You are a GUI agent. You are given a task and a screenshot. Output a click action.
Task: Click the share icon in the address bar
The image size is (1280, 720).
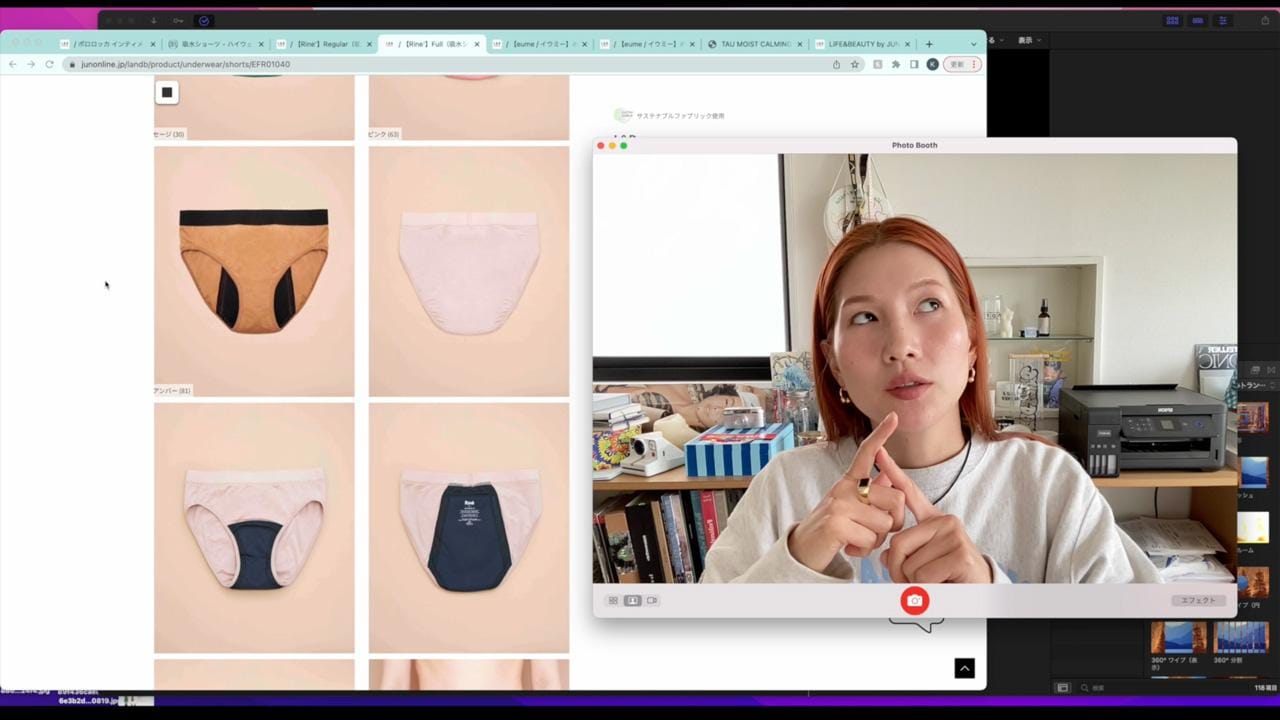point(836,64)
